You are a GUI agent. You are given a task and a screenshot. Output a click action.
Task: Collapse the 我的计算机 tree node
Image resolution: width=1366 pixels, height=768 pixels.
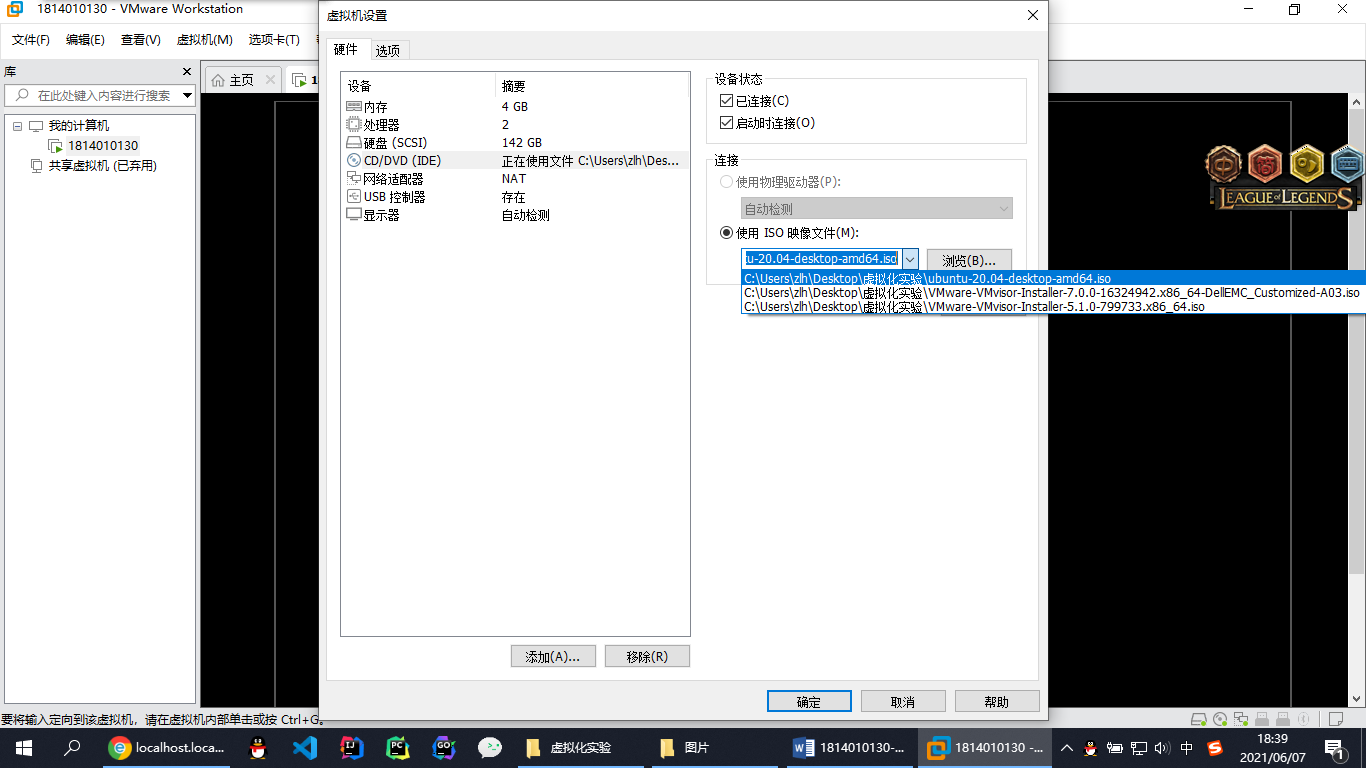point(17,126)
